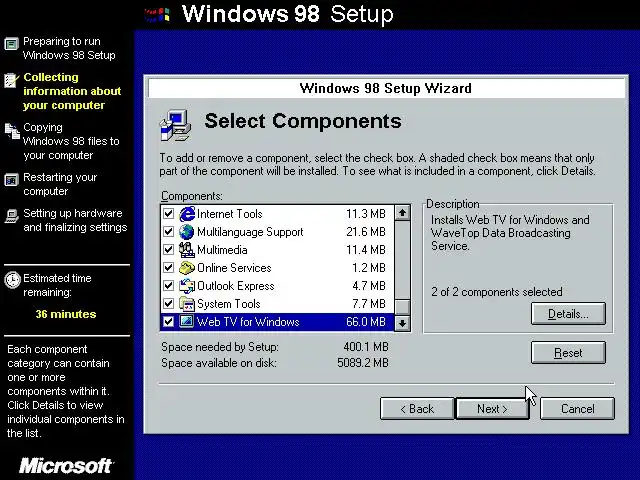Click the Windows flag logo in title
This screenshot has height=480, width=640.
coord(157,15)
